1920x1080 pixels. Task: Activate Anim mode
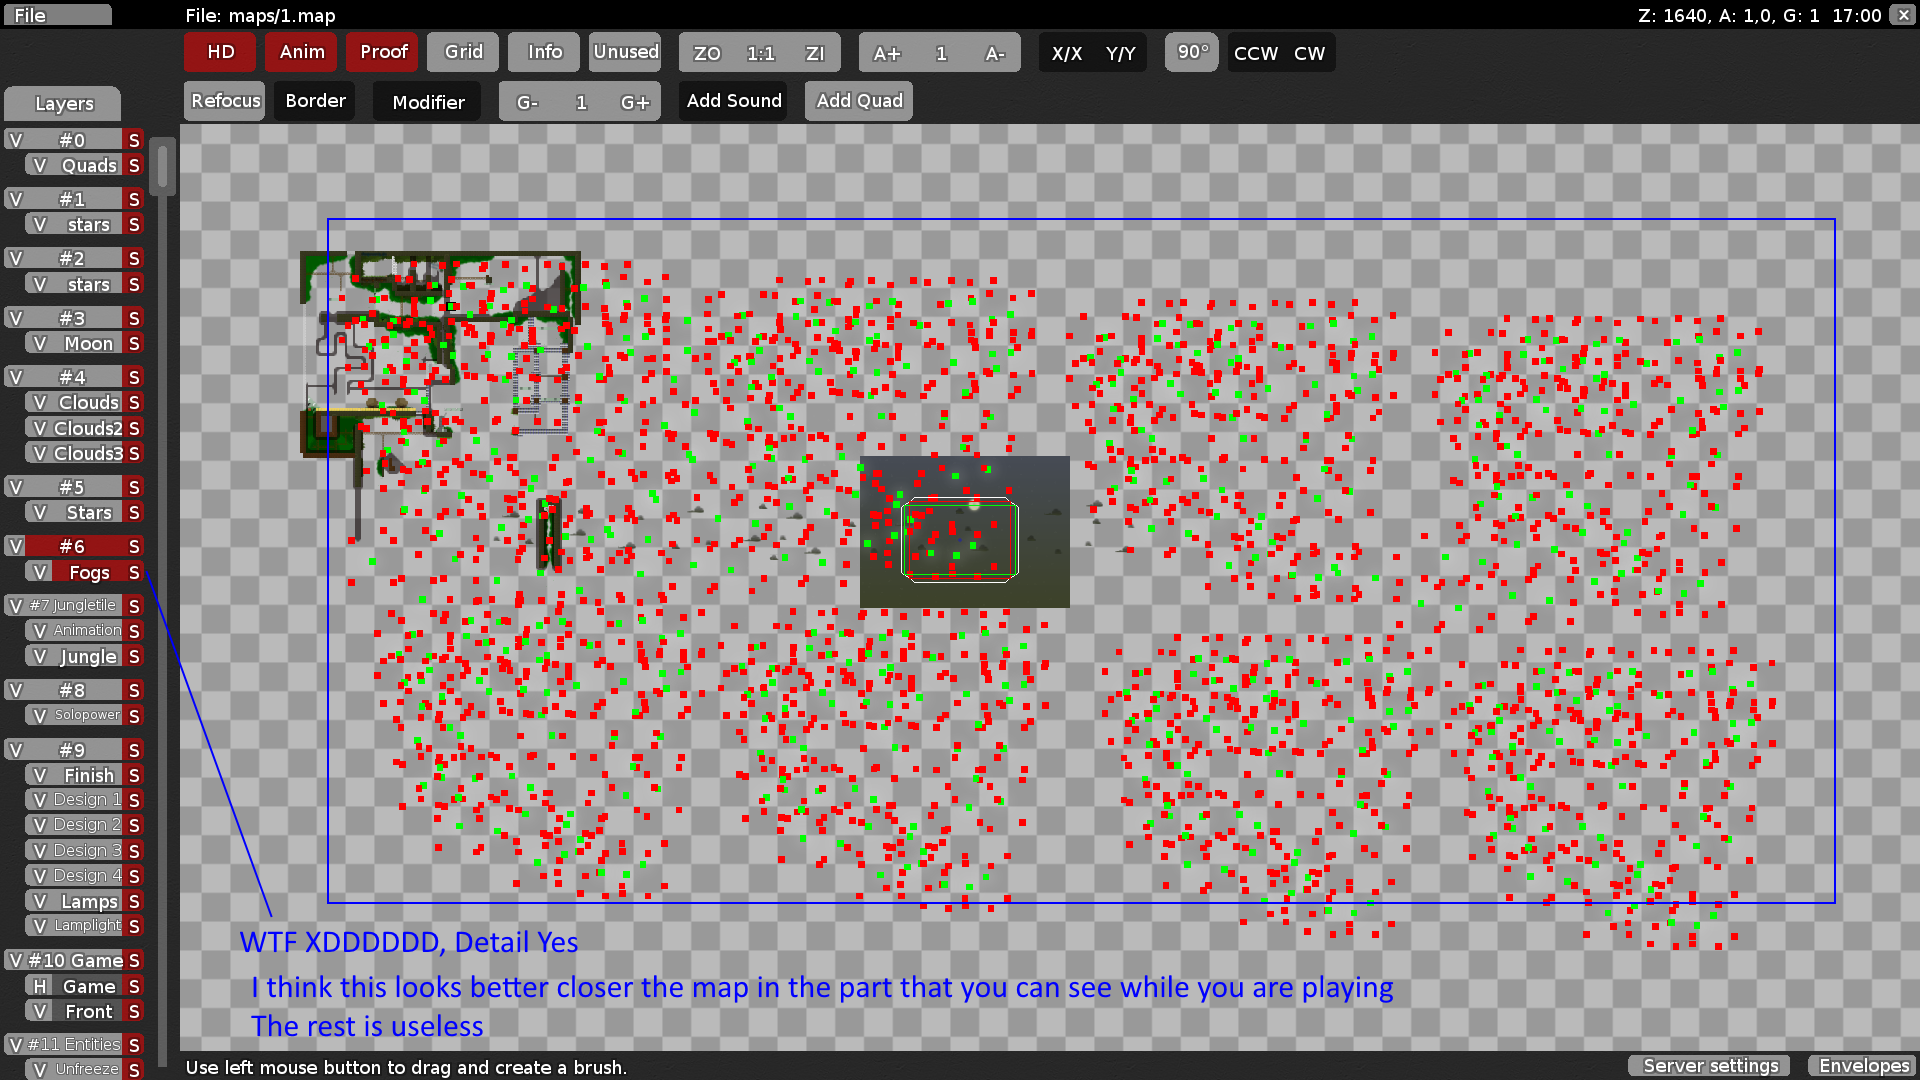pos(301,52)
